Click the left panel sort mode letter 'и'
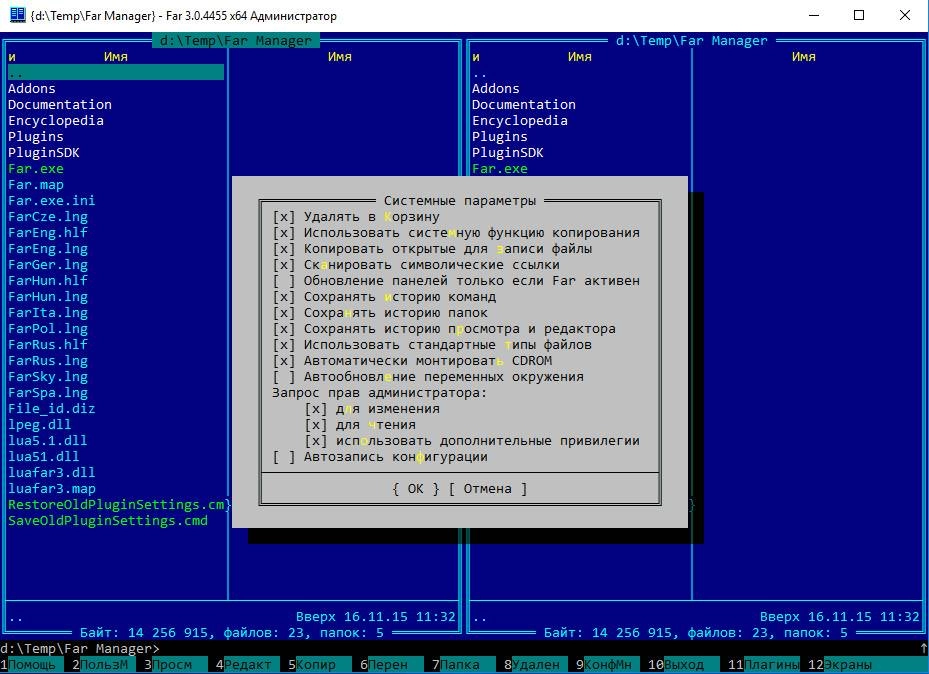The height and width of the screenshot is (674, 929). point(12,57)
